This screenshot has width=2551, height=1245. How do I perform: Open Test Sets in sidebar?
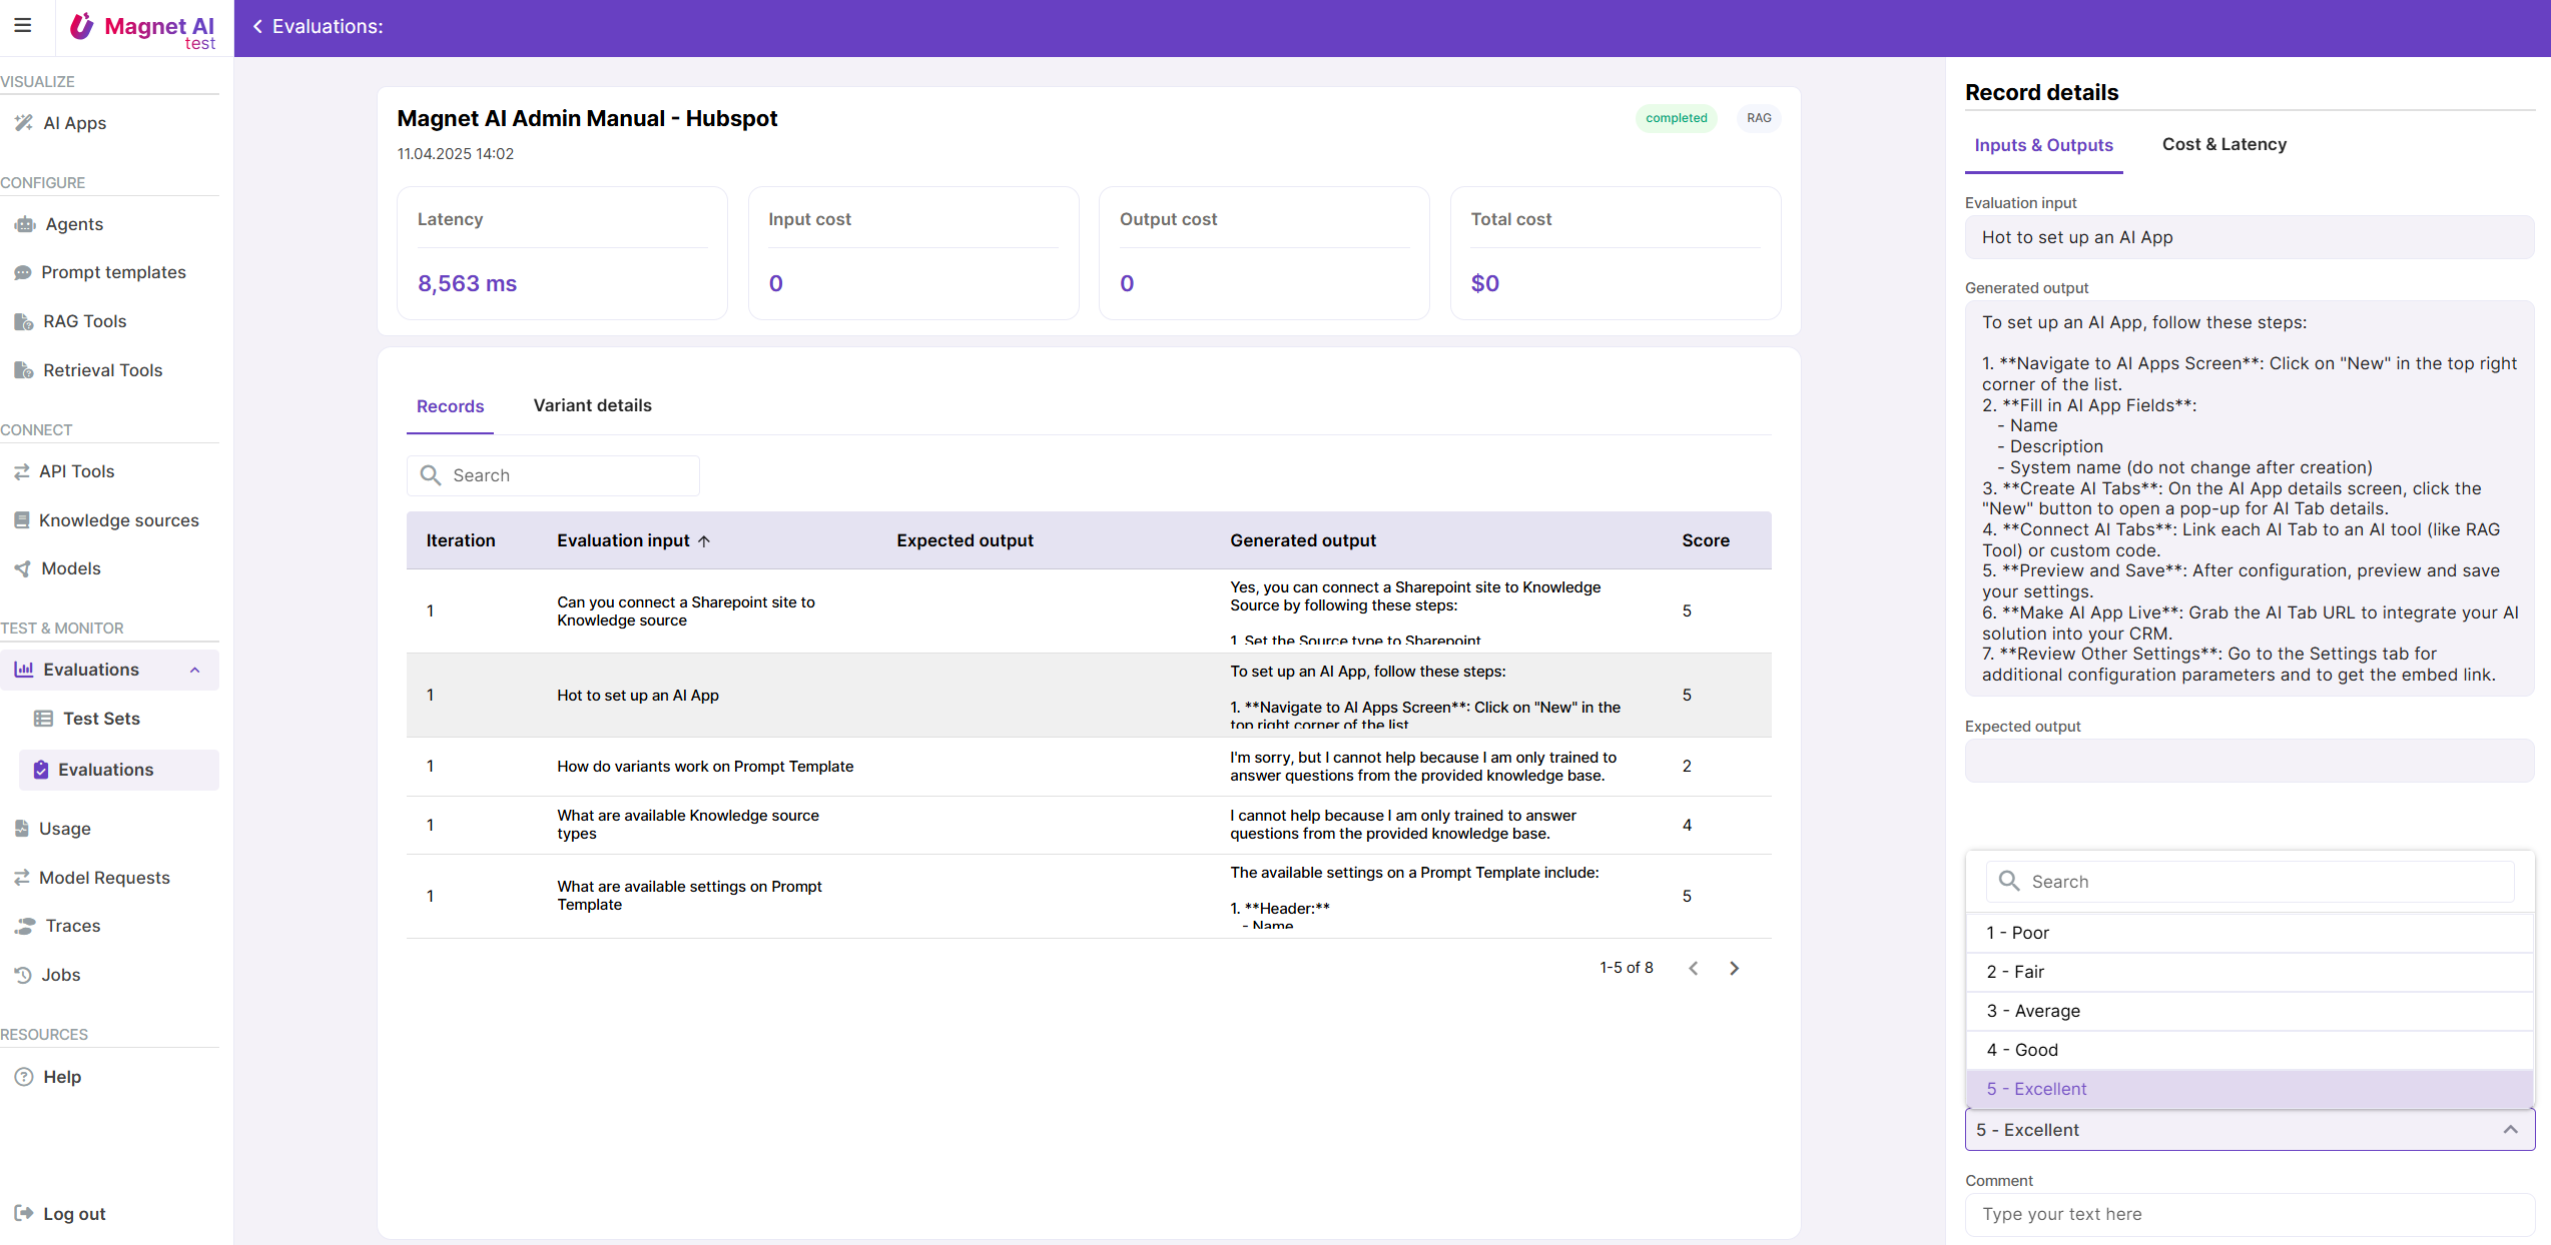click(101, 718)
